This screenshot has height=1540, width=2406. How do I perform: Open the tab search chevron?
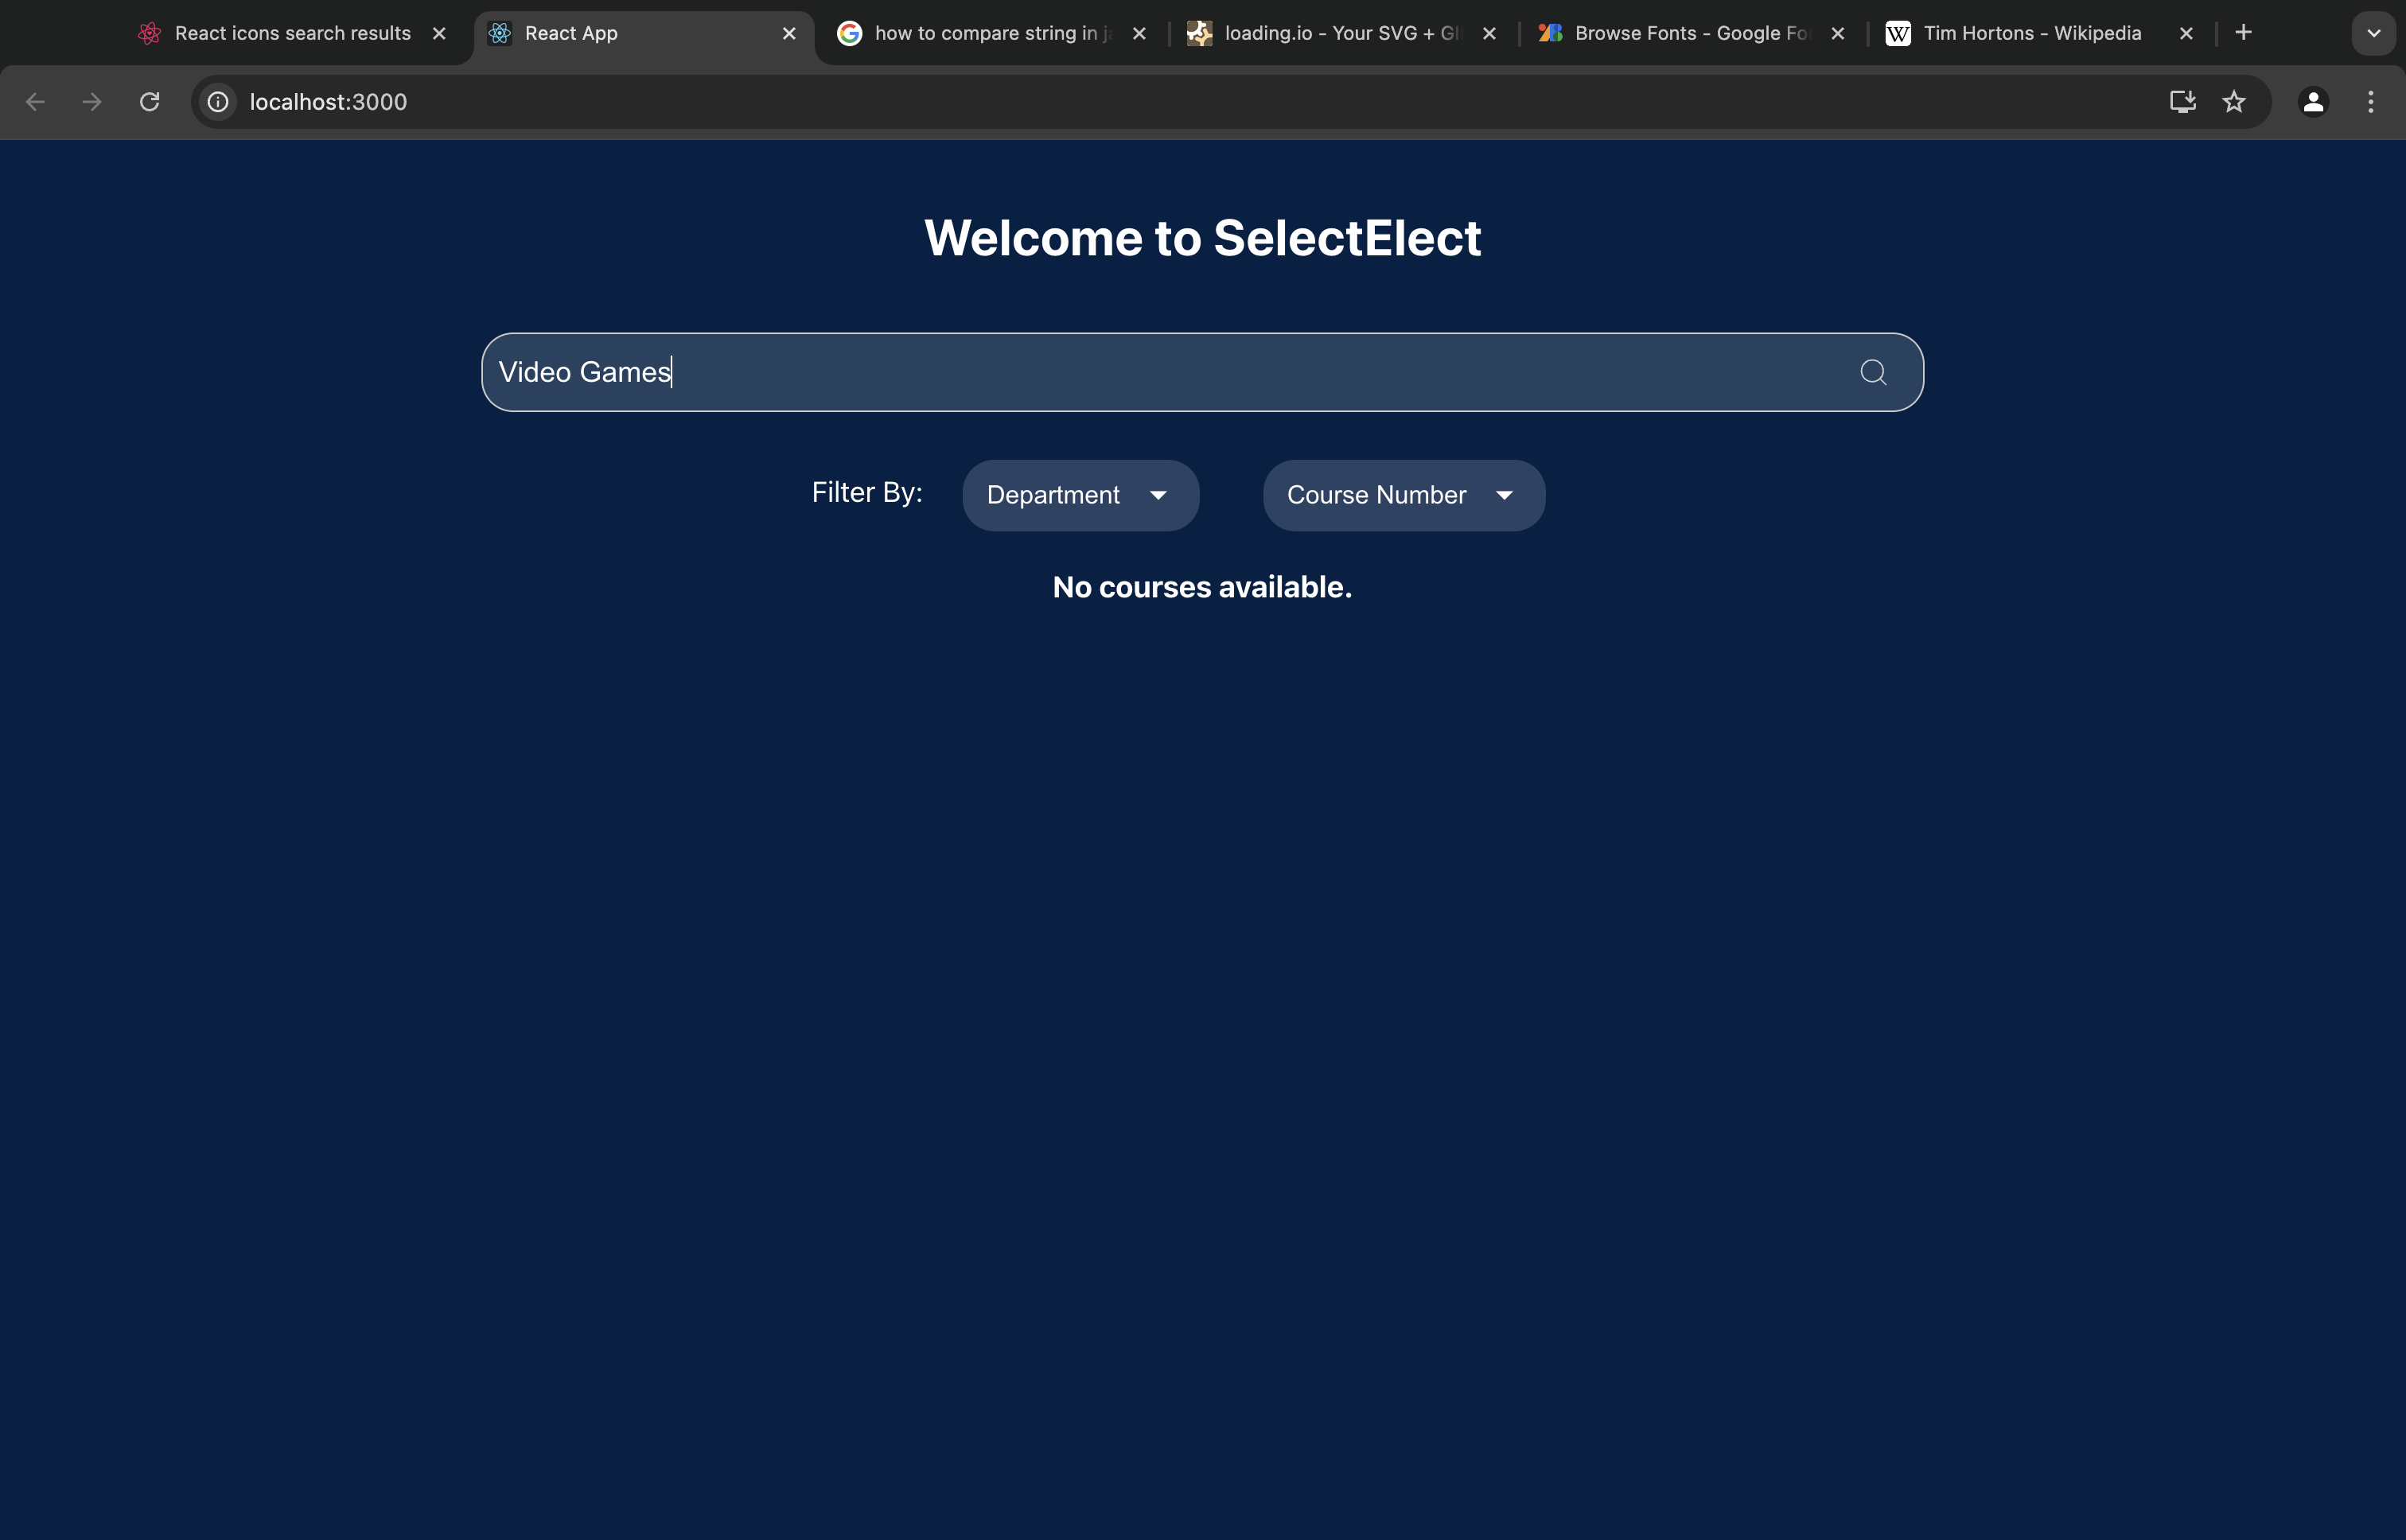(x=2373, y=33)
